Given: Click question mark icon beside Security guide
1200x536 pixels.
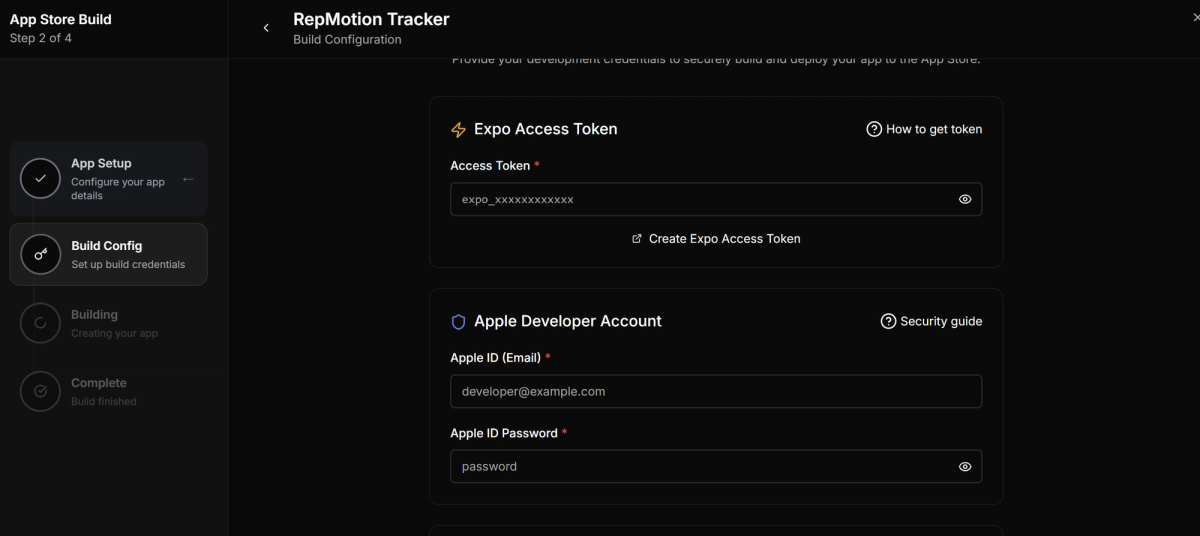Looking at the screenshot, I should (888, 321).
